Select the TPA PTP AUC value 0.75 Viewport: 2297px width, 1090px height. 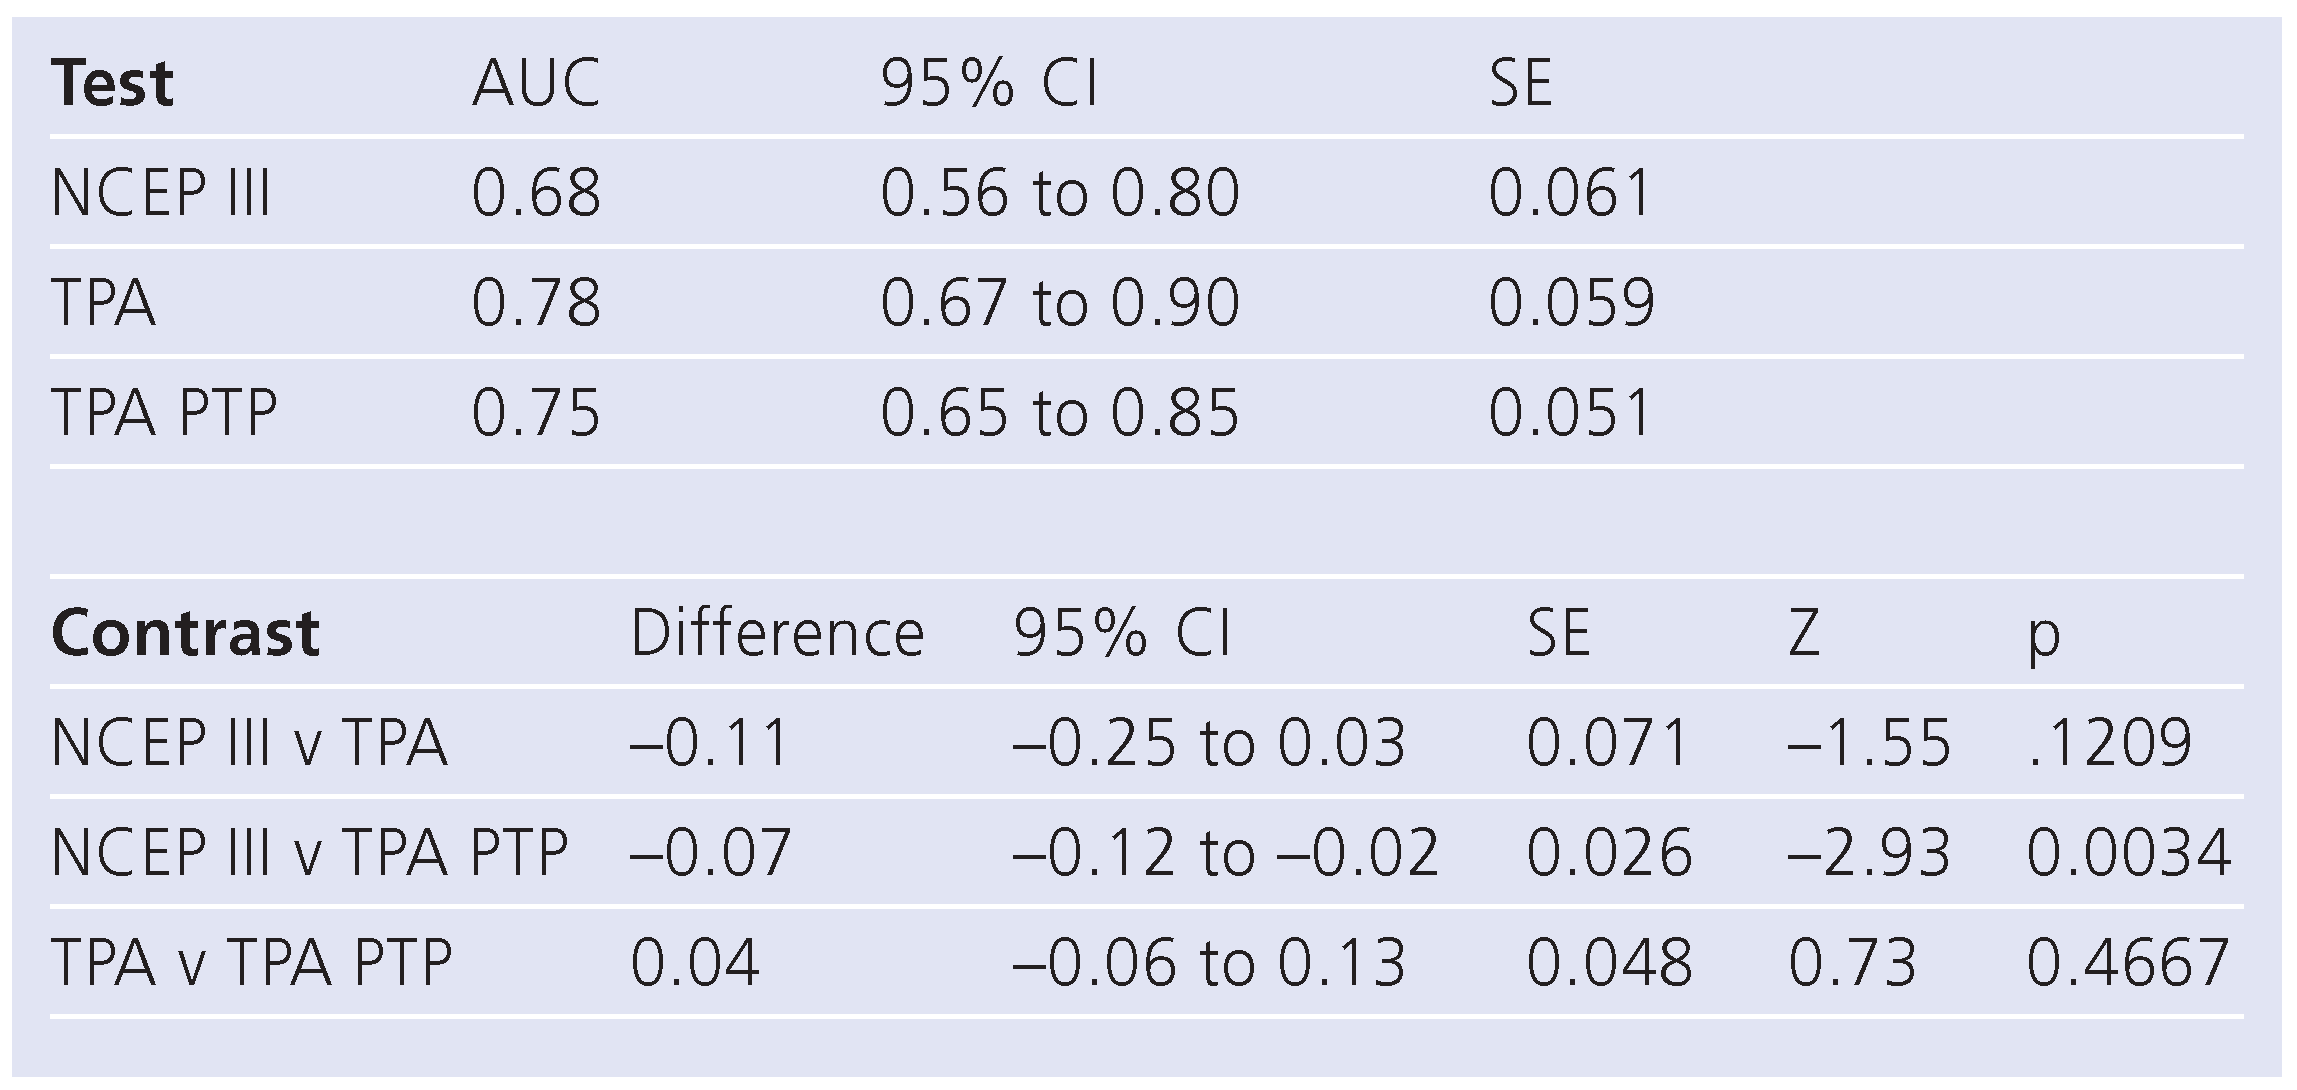pos(536,413)
